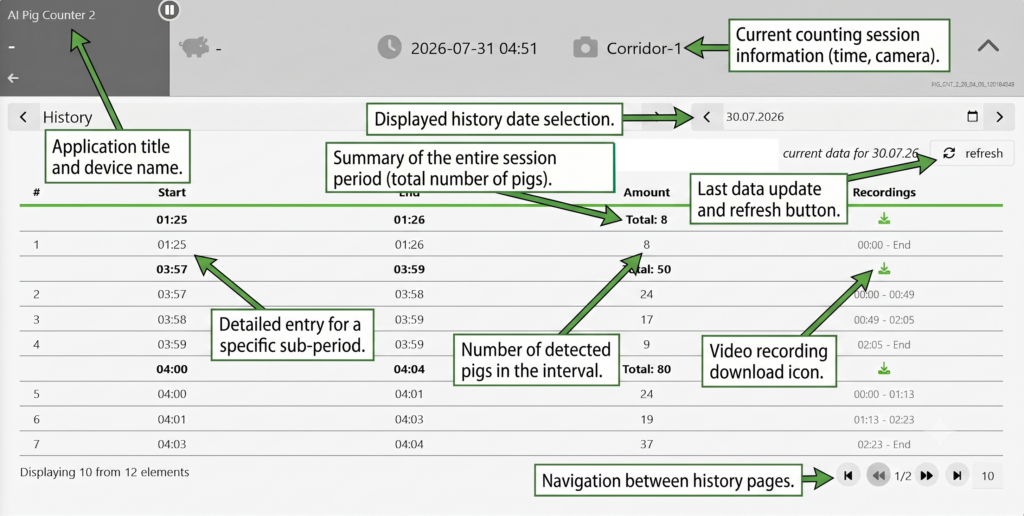
Task: Click bold end time 03:59 summary
Action: (x=409, y=269)
